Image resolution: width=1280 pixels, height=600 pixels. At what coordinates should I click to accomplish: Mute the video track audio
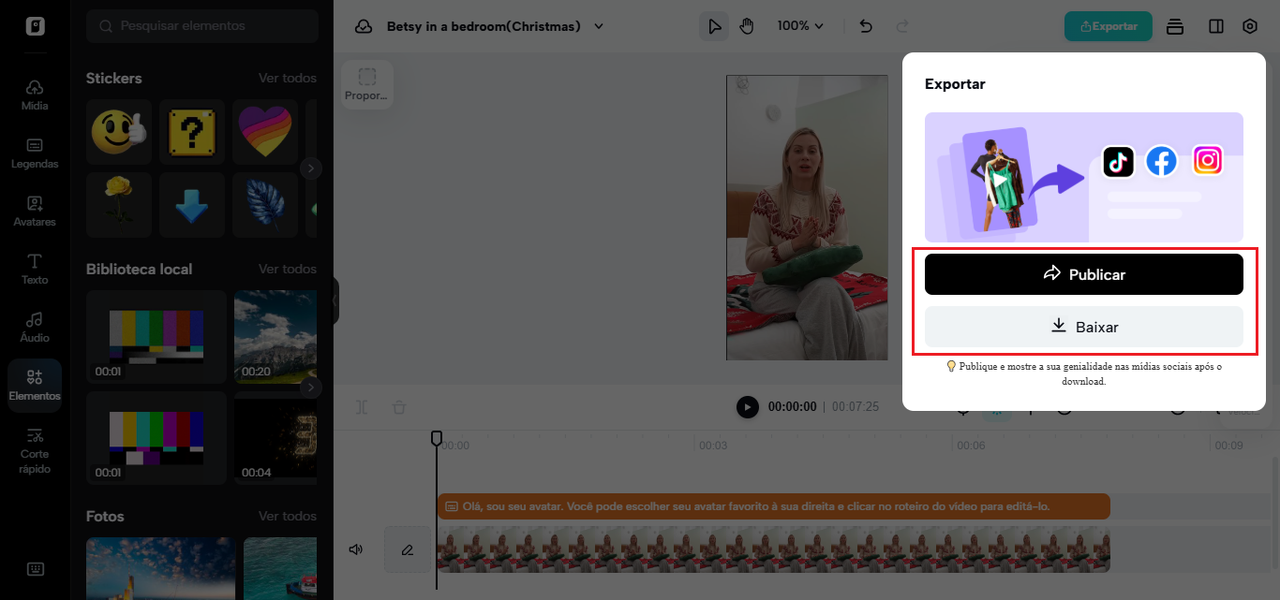(x=355, y=549)
